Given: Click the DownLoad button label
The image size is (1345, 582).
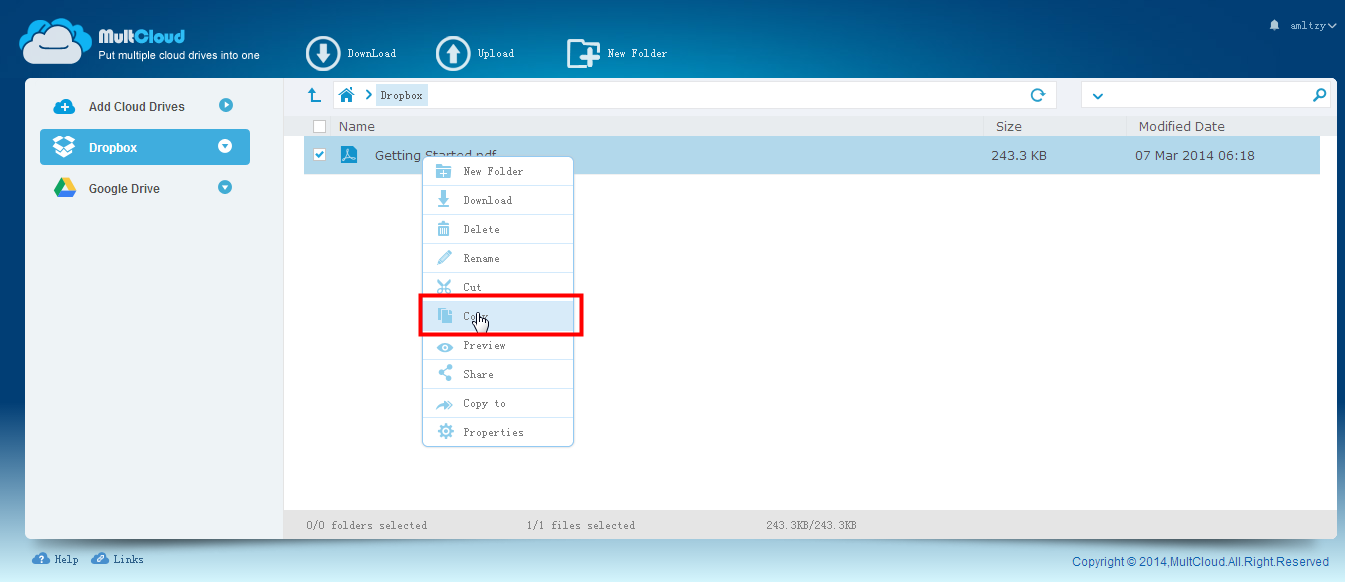Looking at the screenshot, I should [x=372, y=53].
